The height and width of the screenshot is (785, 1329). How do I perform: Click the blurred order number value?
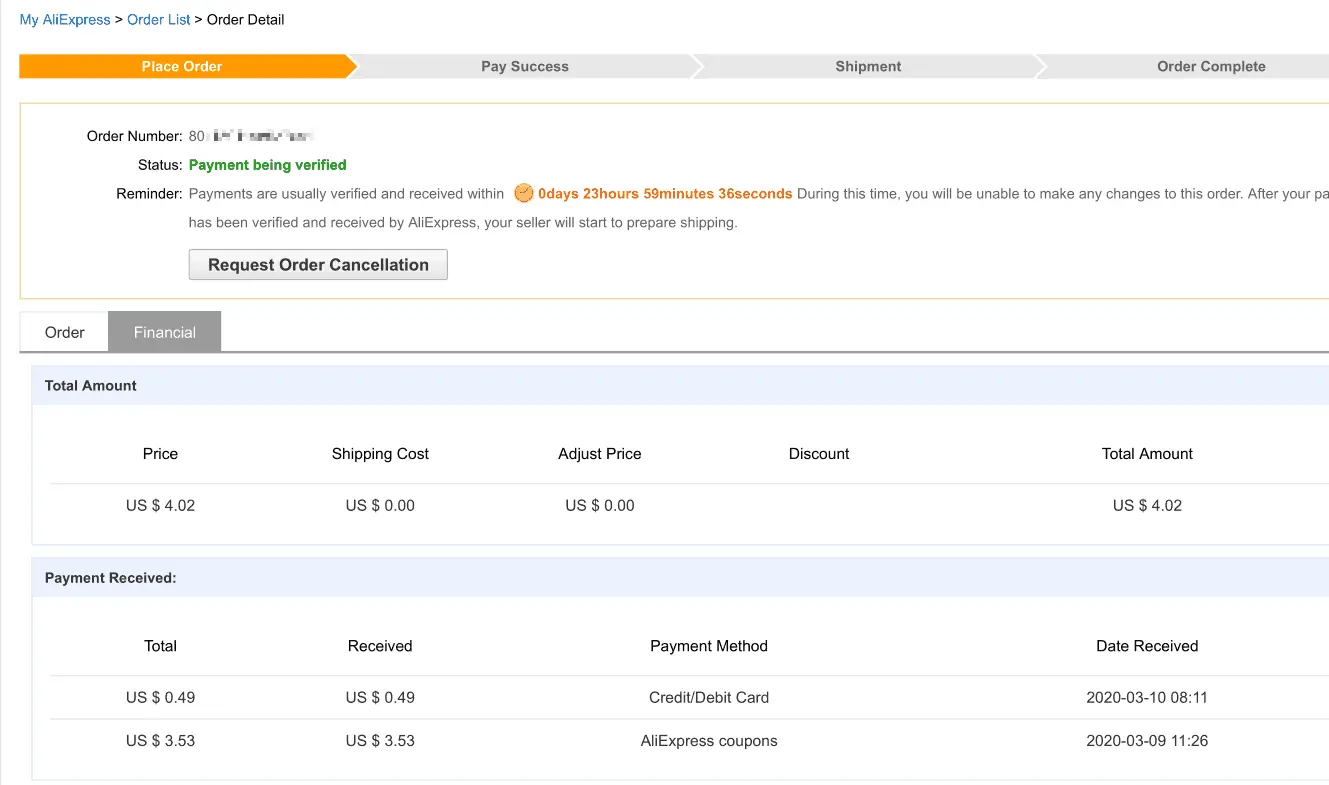tap(252, 136)
